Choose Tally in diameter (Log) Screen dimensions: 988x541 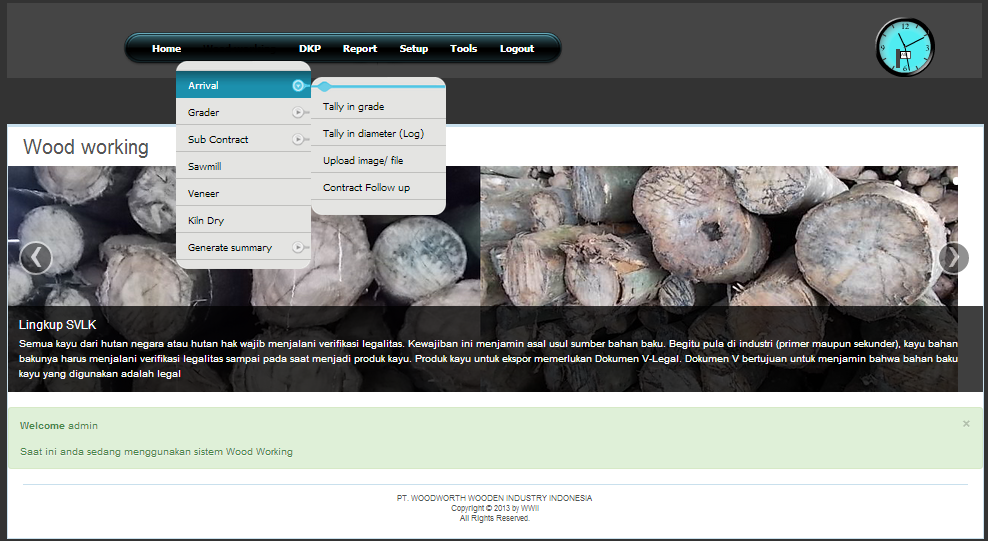373,134
